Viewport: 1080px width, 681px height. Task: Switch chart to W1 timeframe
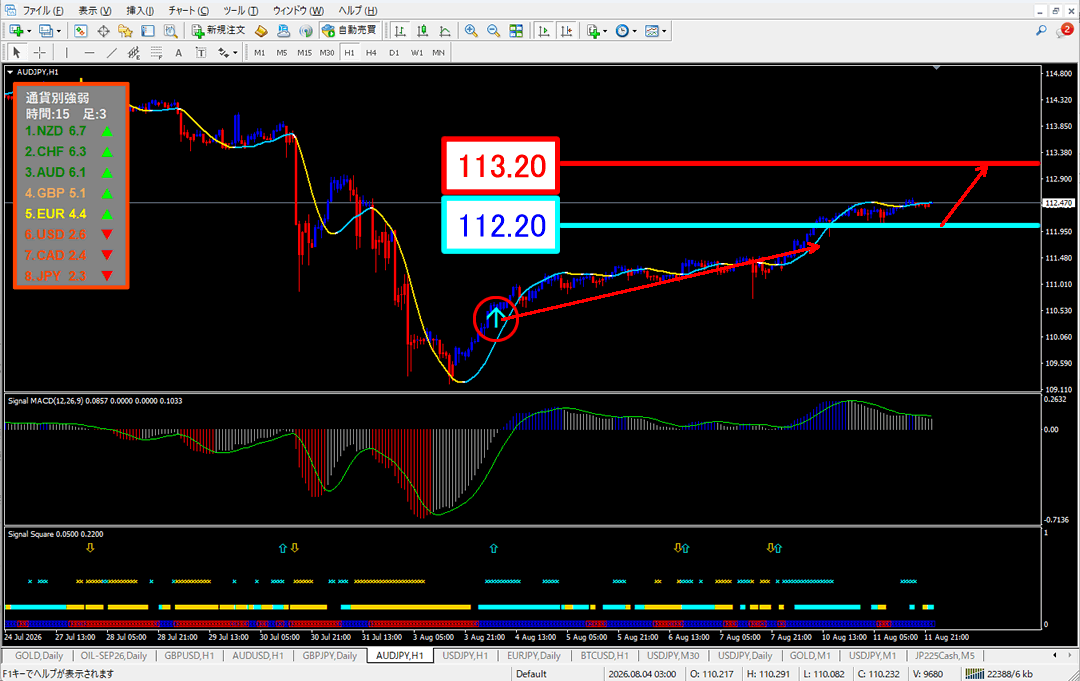pos(417,52)
